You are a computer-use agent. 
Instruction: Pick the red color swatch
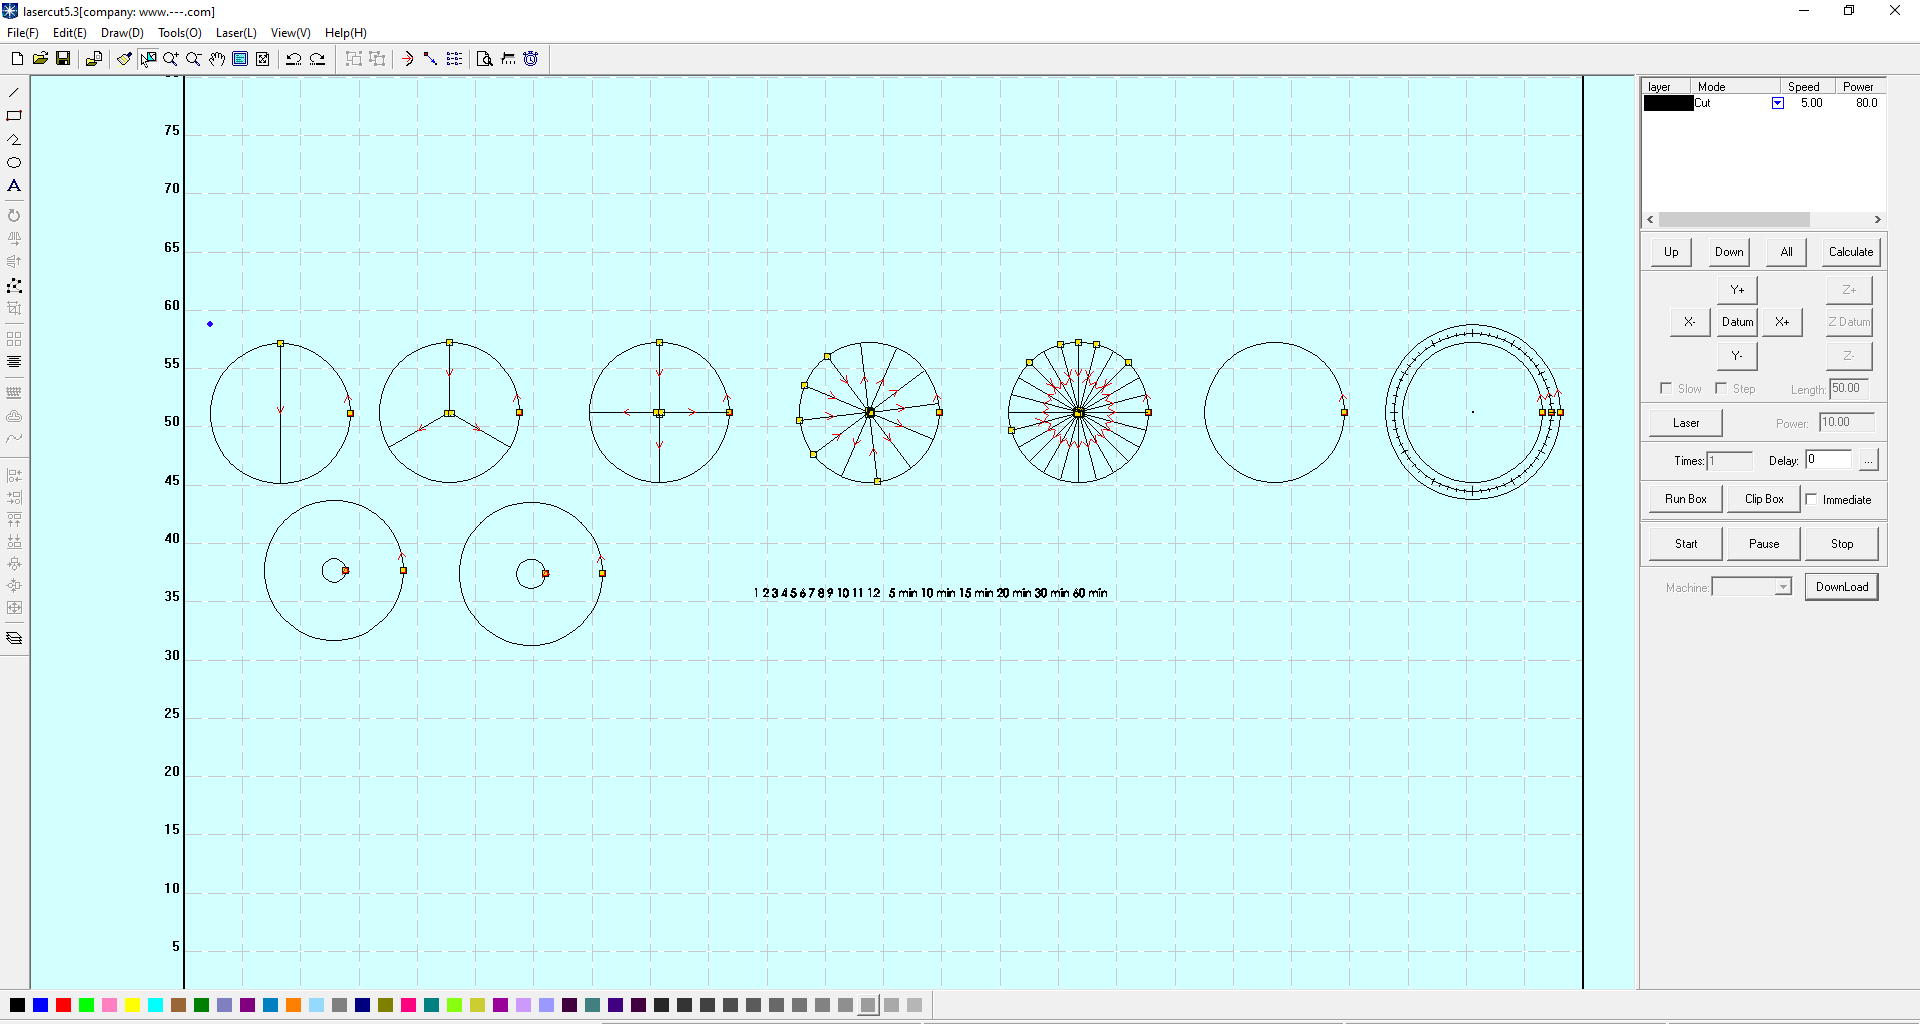[x=63, y=1005]
